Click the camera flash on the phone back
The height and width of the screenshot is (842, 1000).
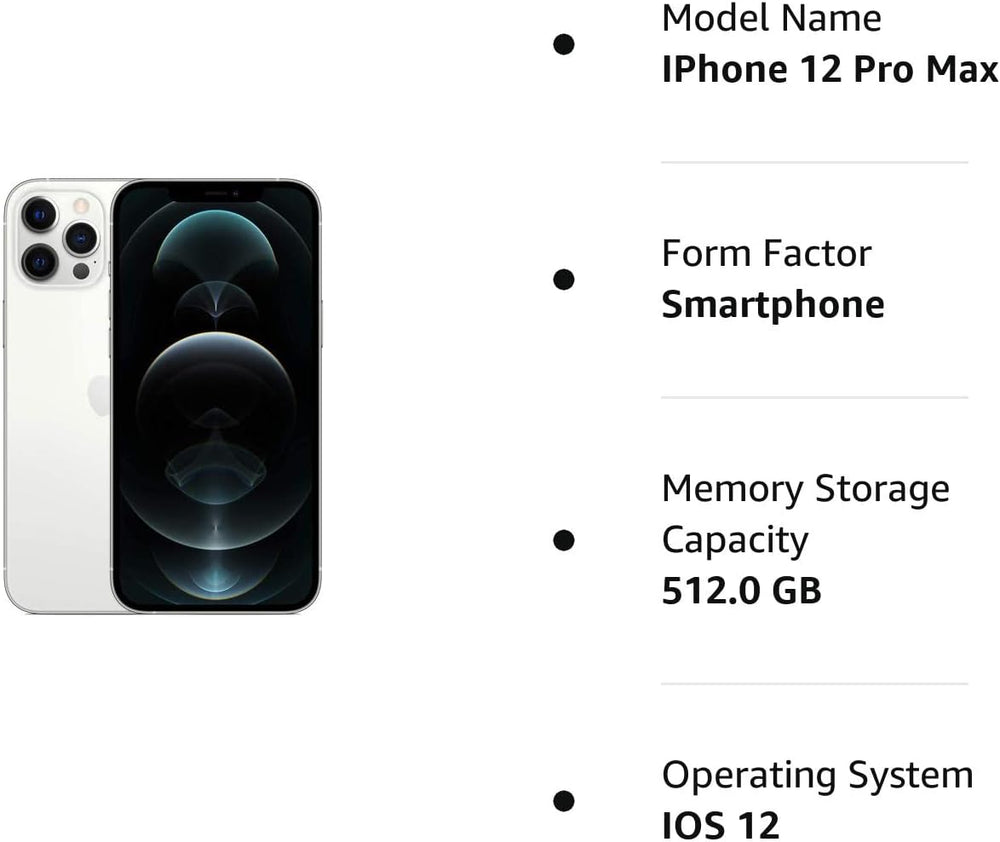(81, 206)
